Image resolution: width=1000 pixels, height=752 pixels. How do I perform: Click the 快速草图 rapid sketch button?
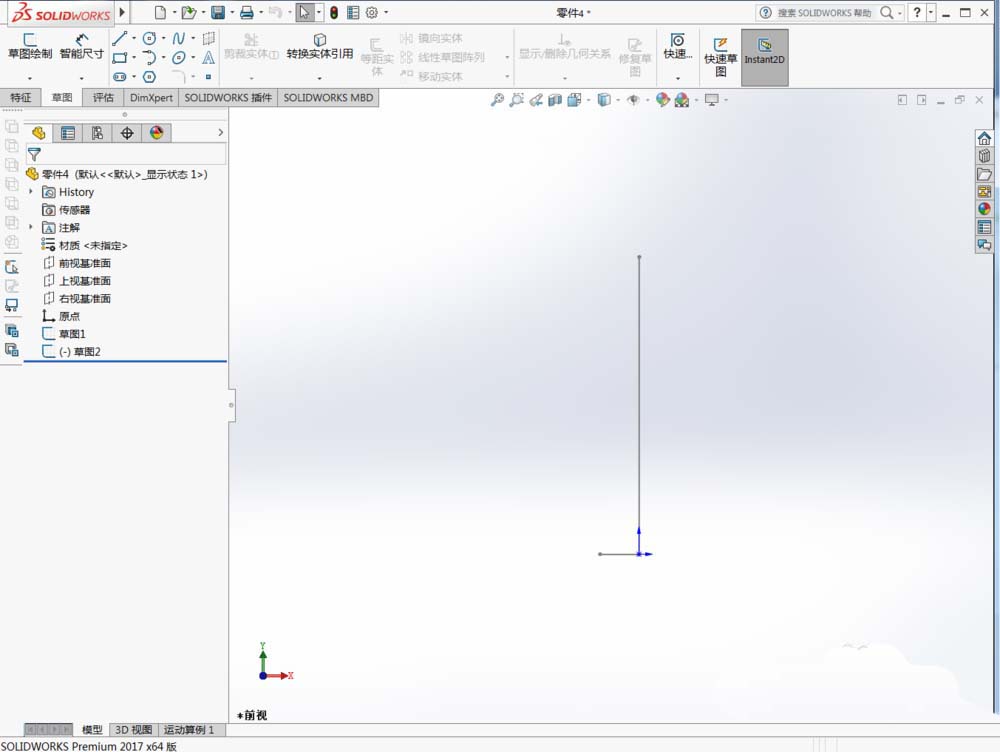click(720, 57)
